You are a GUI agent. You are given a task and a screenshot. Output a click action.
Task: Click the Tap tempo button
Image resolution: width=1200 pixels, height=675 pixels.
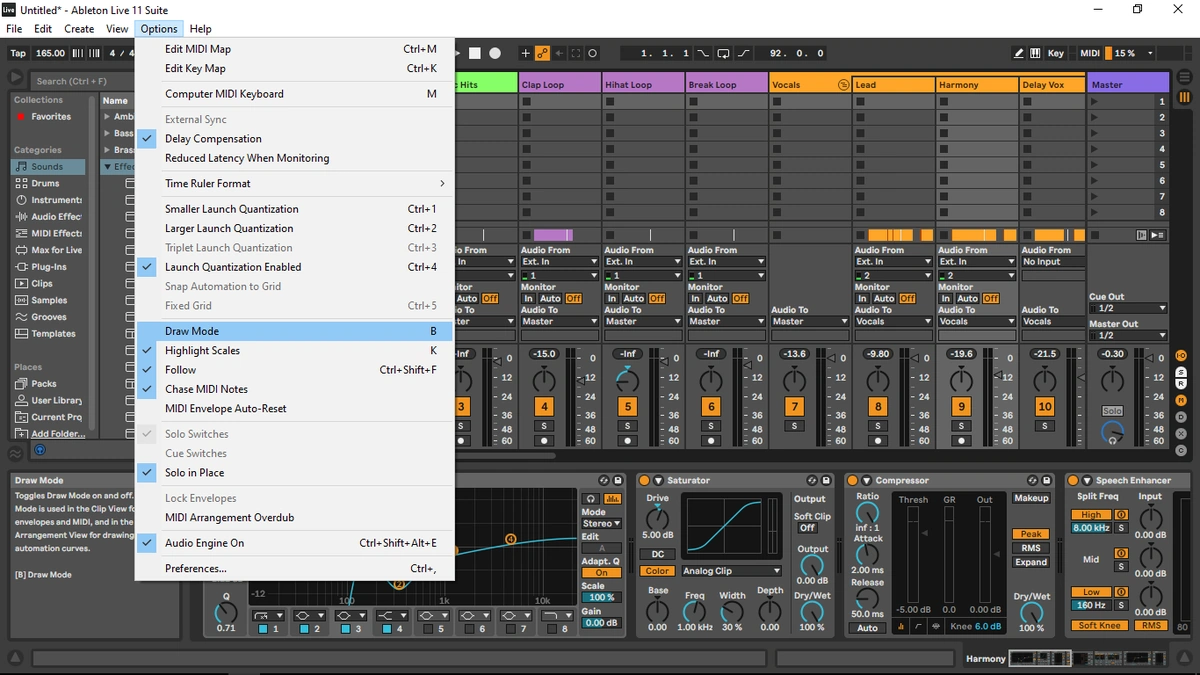point(18,53)
